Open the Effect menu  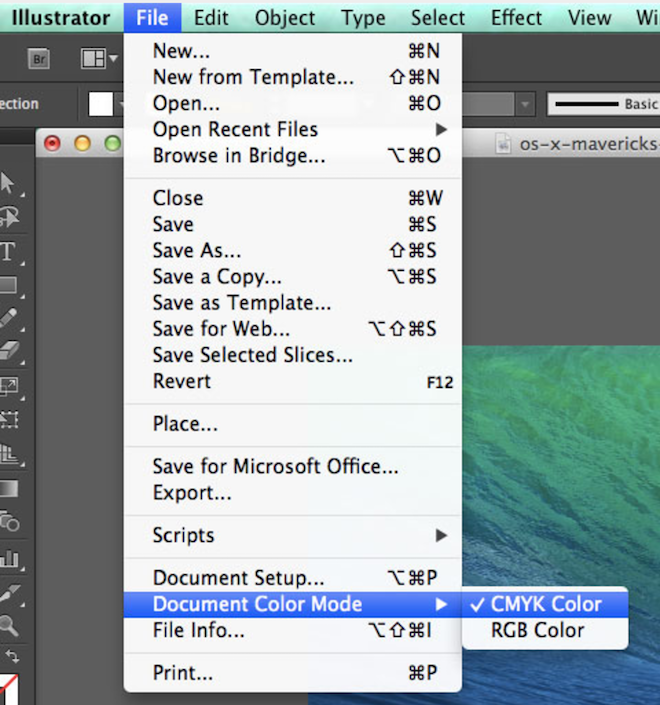[x=516, y=18]
